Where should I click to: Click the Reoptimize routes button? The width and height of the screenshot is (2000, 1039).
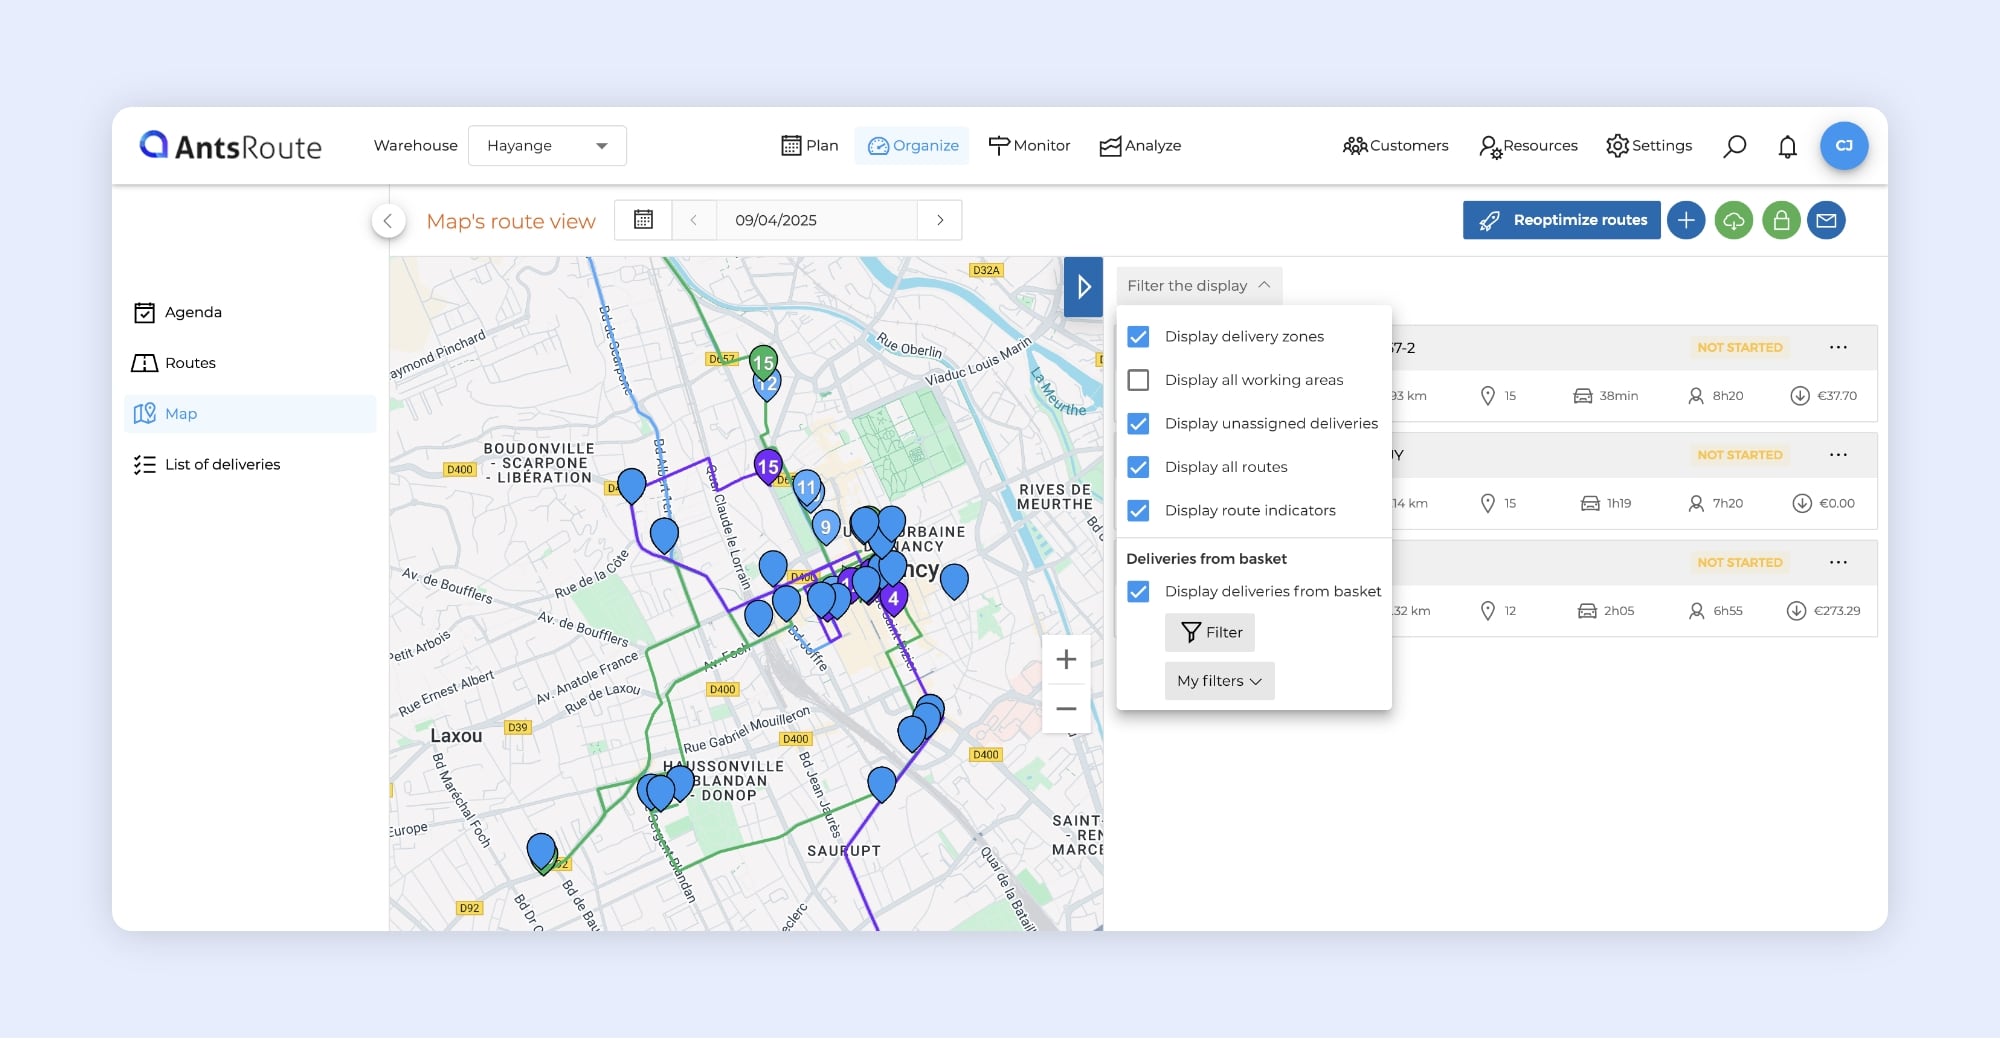(1561, 220)
